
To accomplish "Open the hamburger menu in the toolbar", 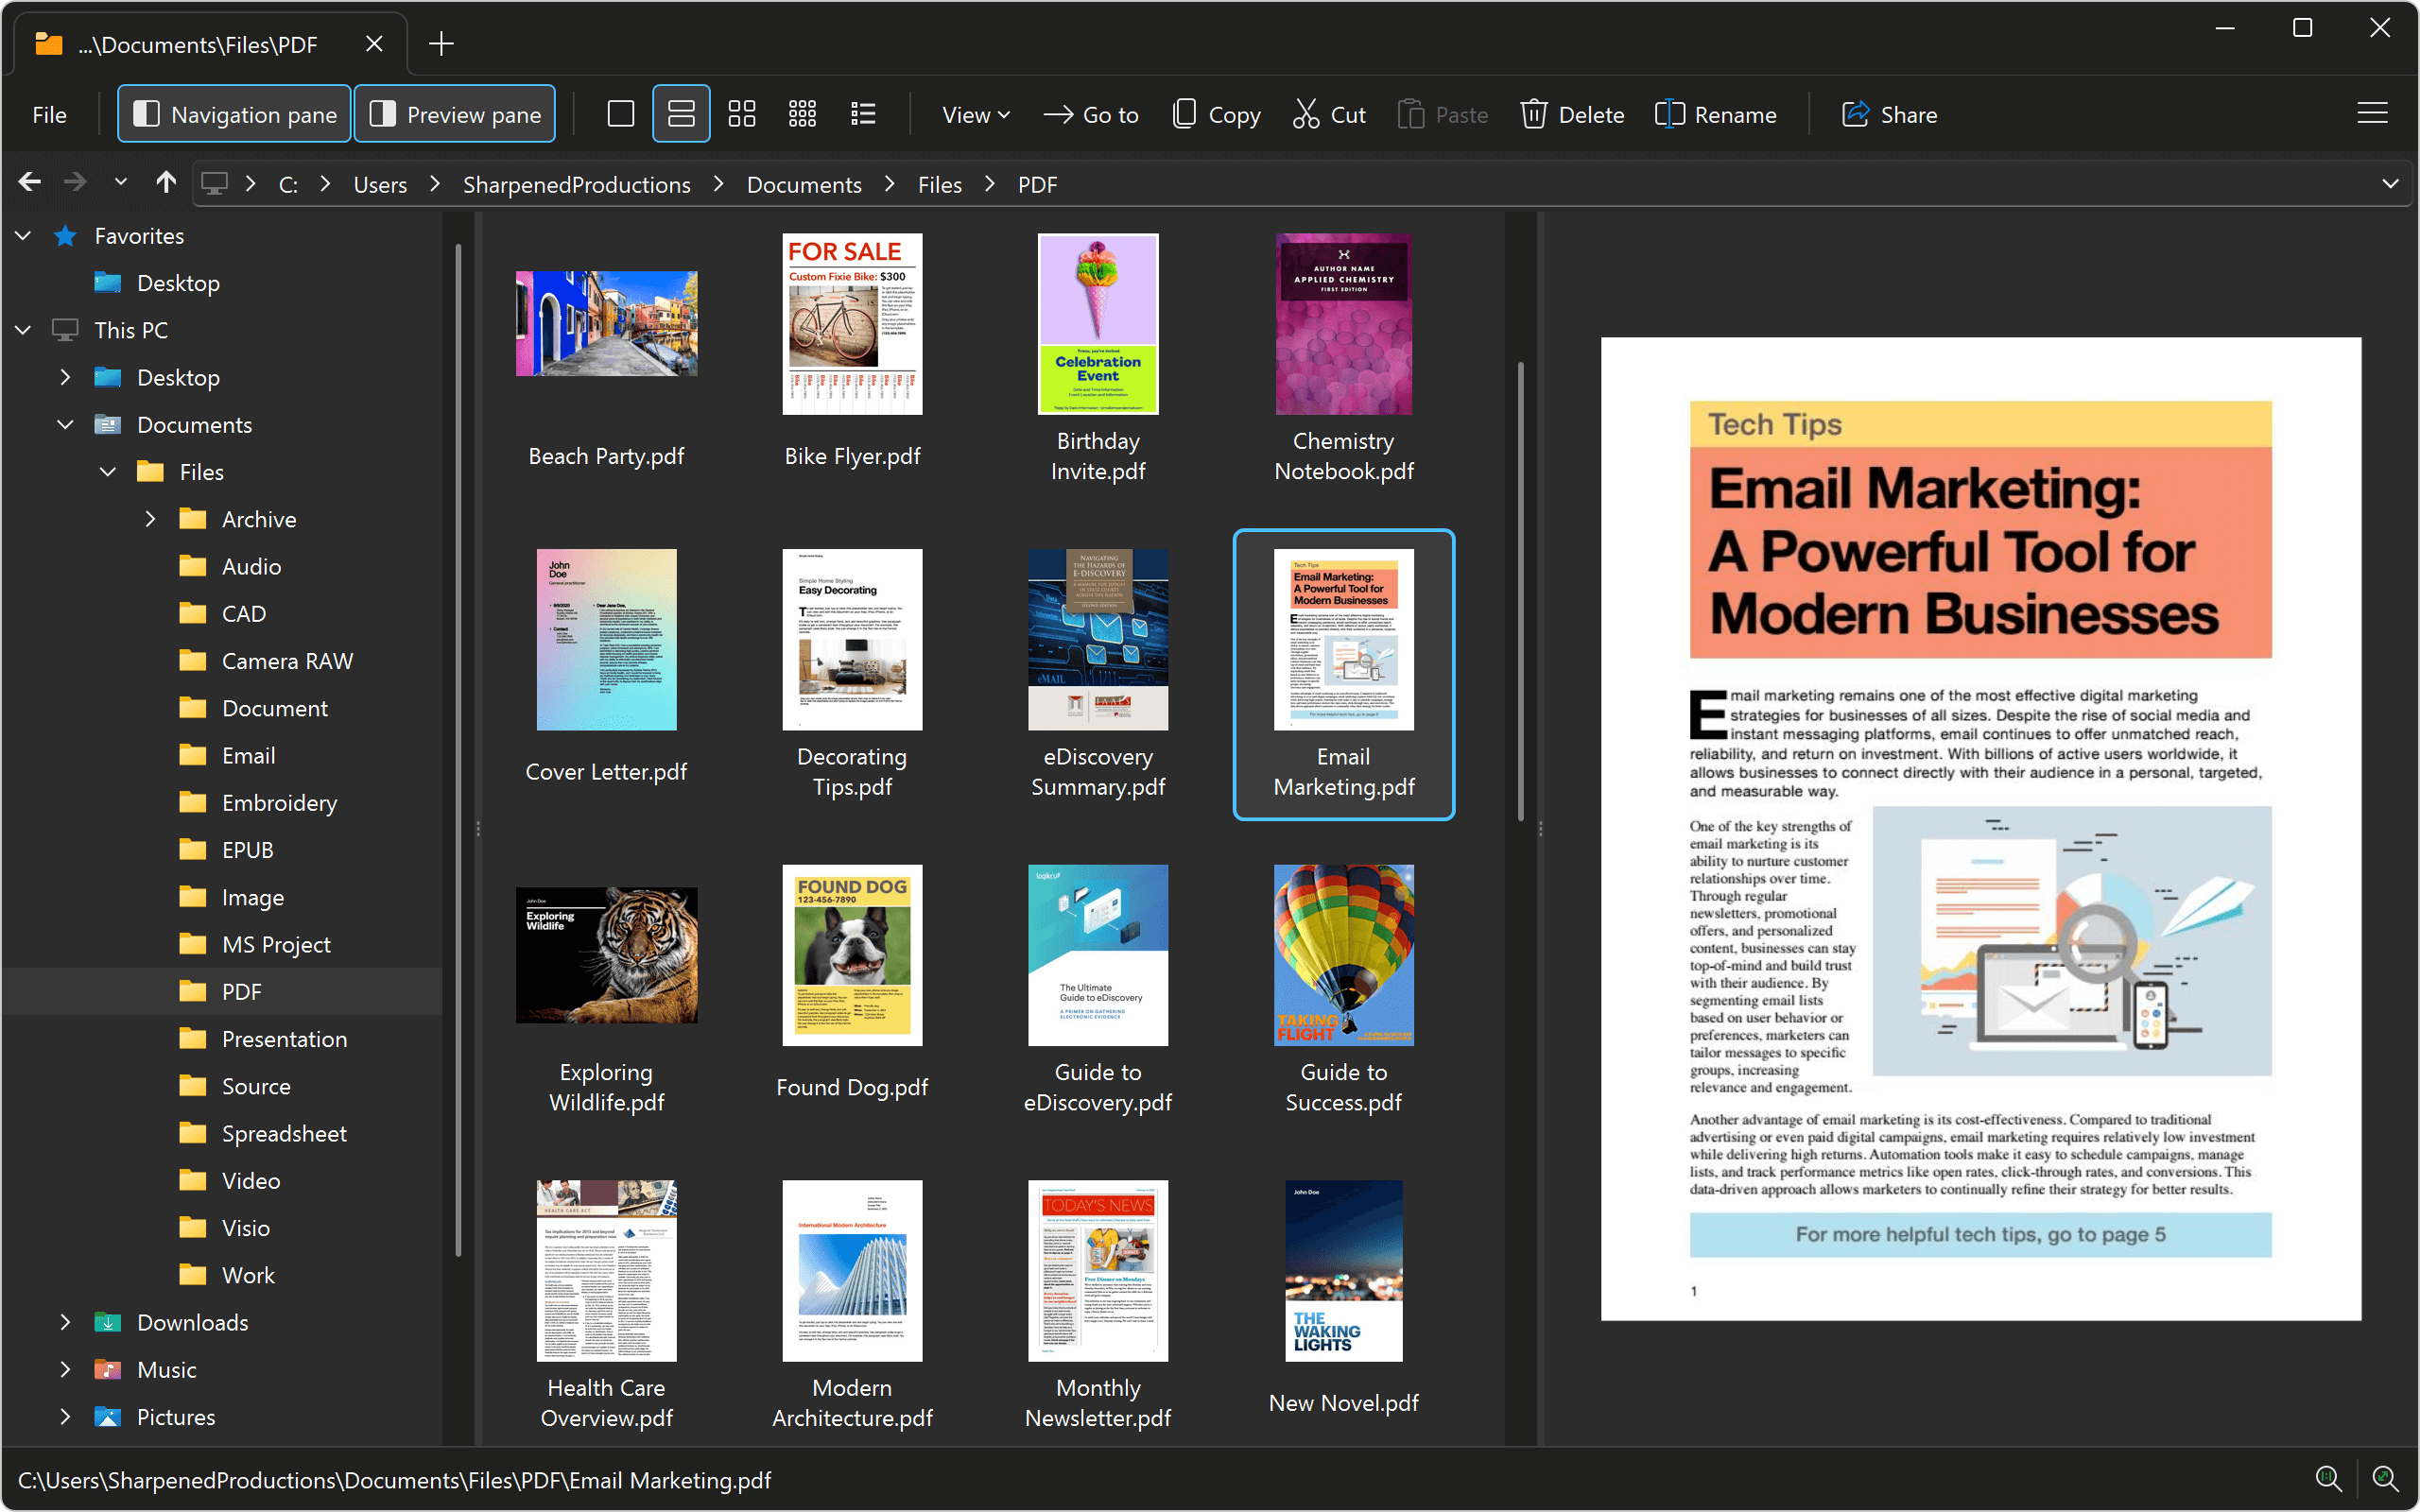I will click(x=2372, y=113).
